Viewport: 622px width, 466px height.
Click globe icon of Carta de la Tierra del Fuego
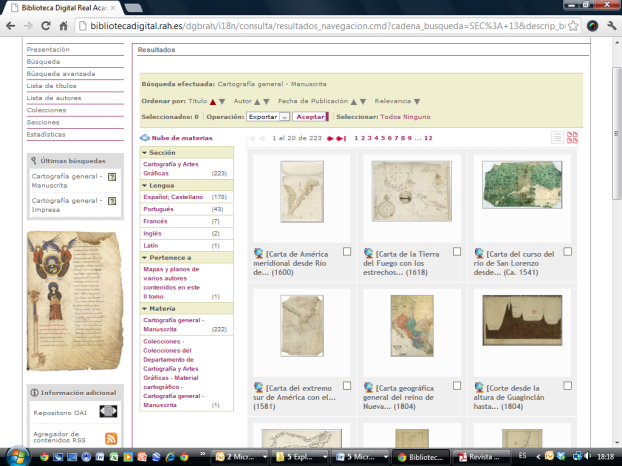pyautogui.click(x=369, y=253)
